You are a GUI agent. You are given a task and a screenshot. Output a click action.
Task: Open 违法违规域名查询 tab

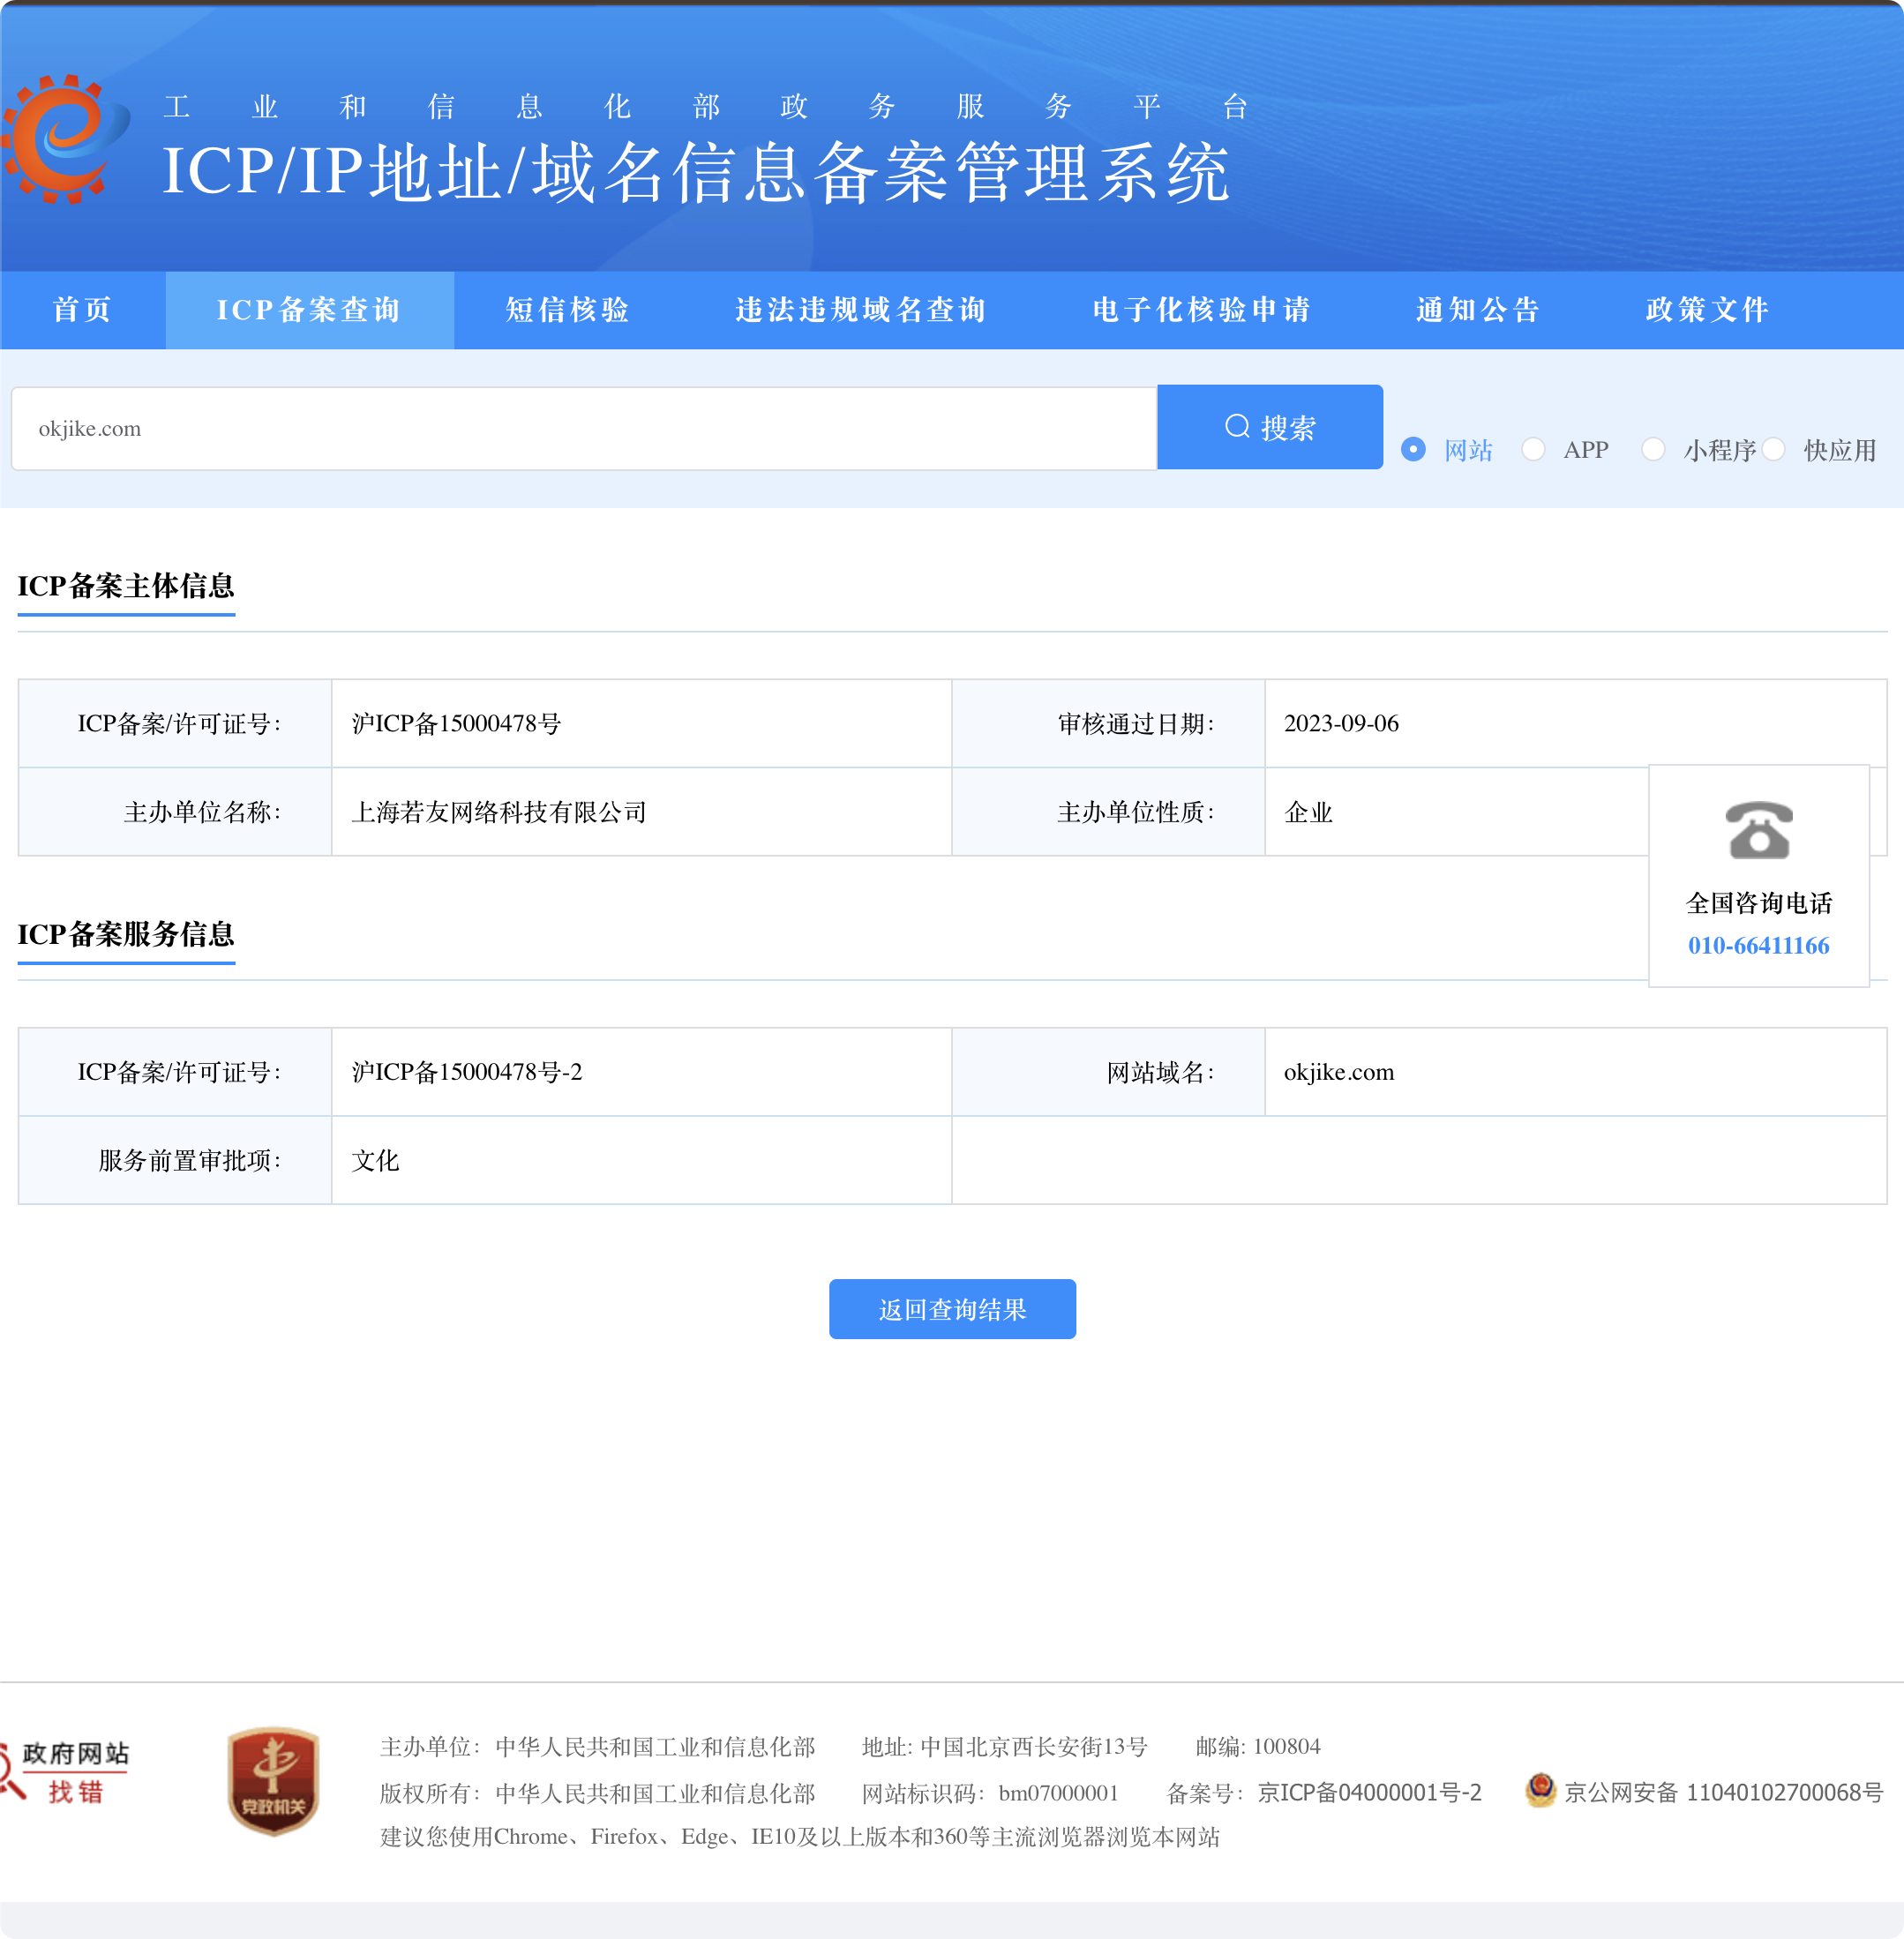tap(861, 310)
